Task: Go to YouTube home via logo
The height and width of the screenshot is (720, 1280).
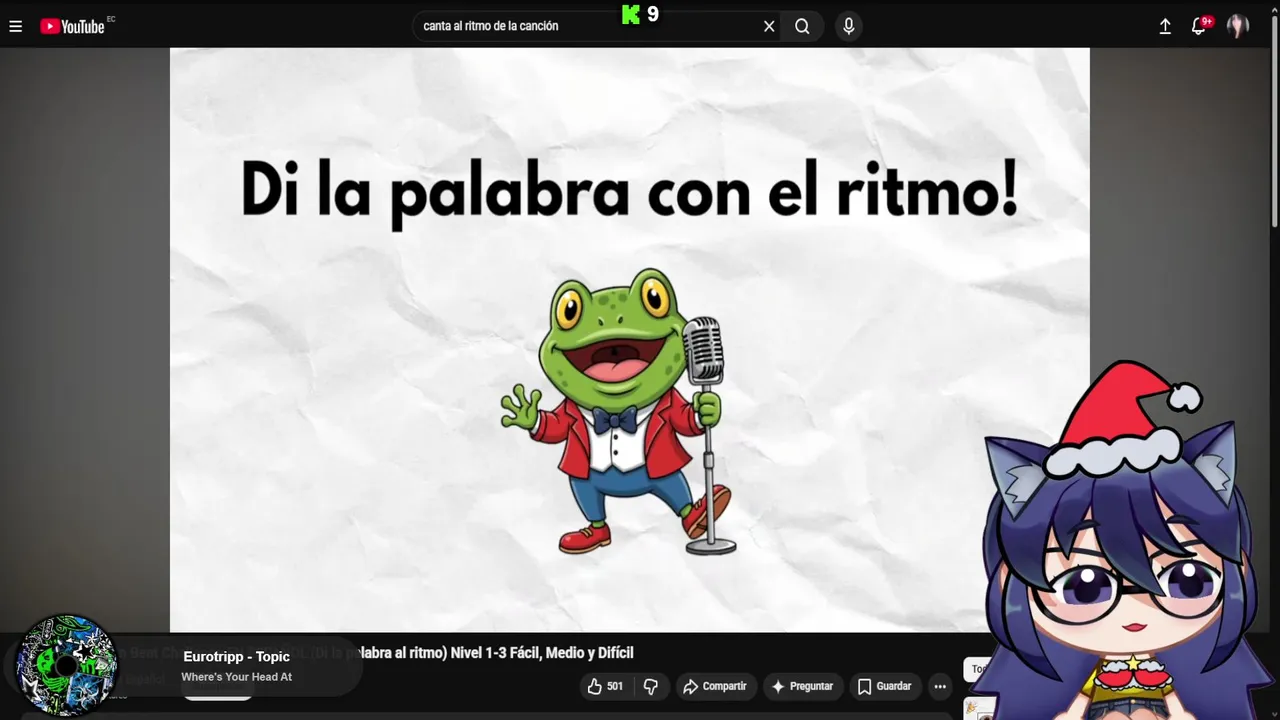Action: [72, 26]
